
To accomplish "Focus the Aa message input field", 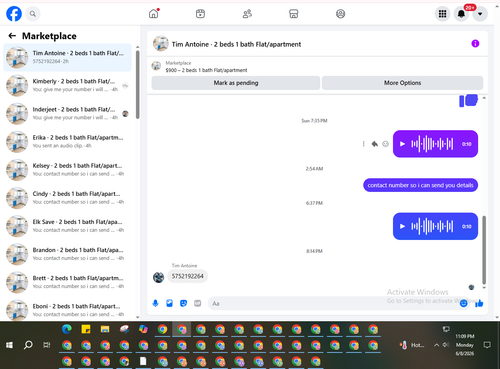I will [x=333, y=303].
